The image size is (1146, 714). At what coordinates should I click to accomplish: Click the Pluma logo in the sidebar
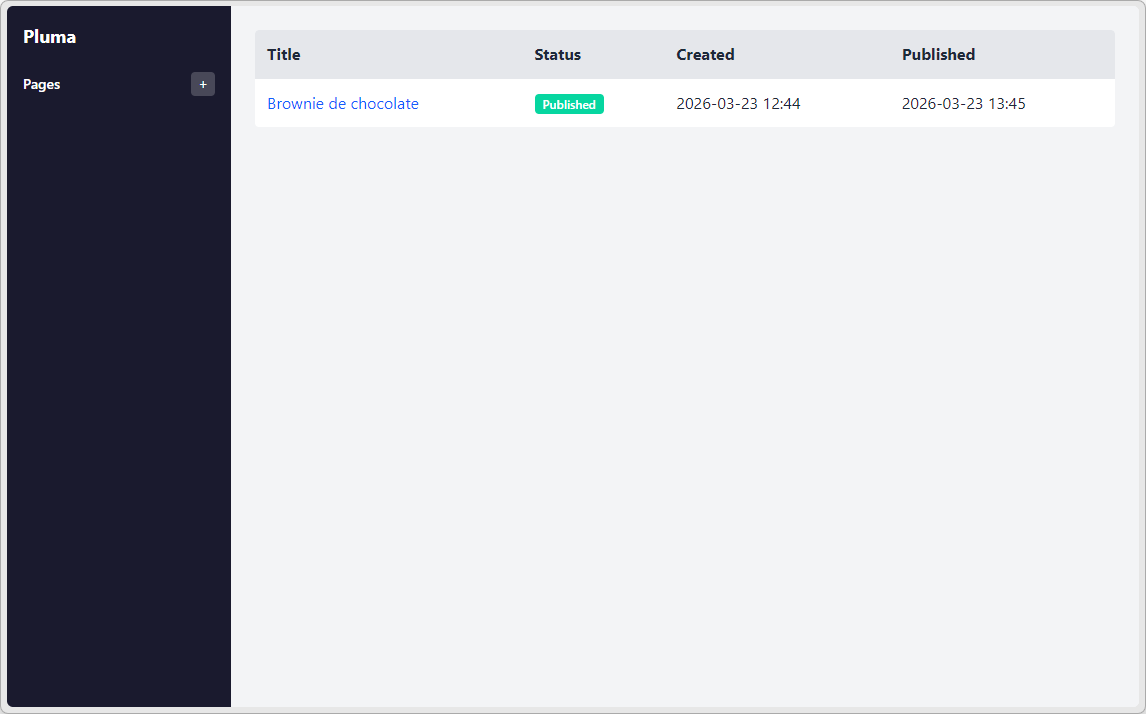click(50, 37)
